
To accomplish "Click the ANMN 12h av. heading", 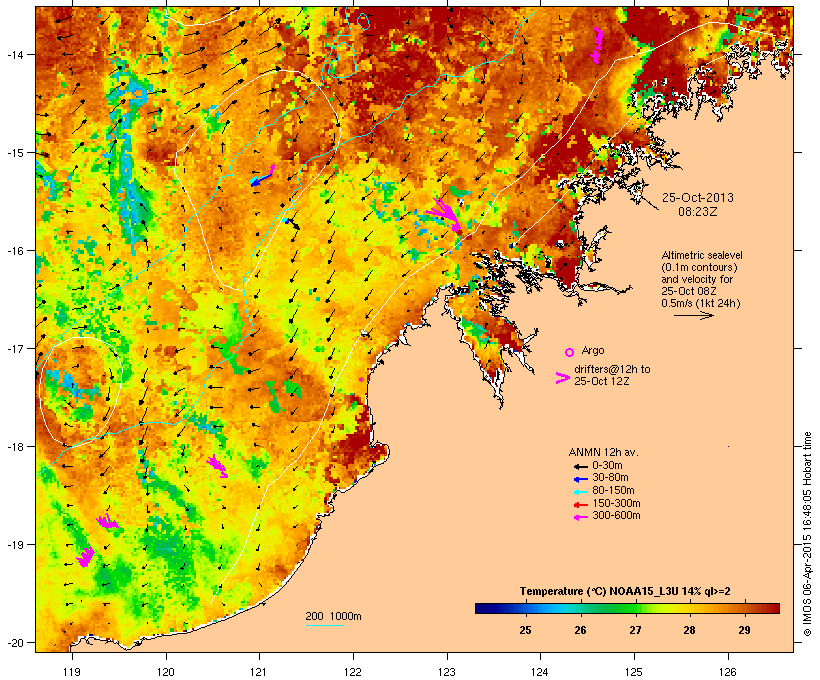I will tap(603, 452).
